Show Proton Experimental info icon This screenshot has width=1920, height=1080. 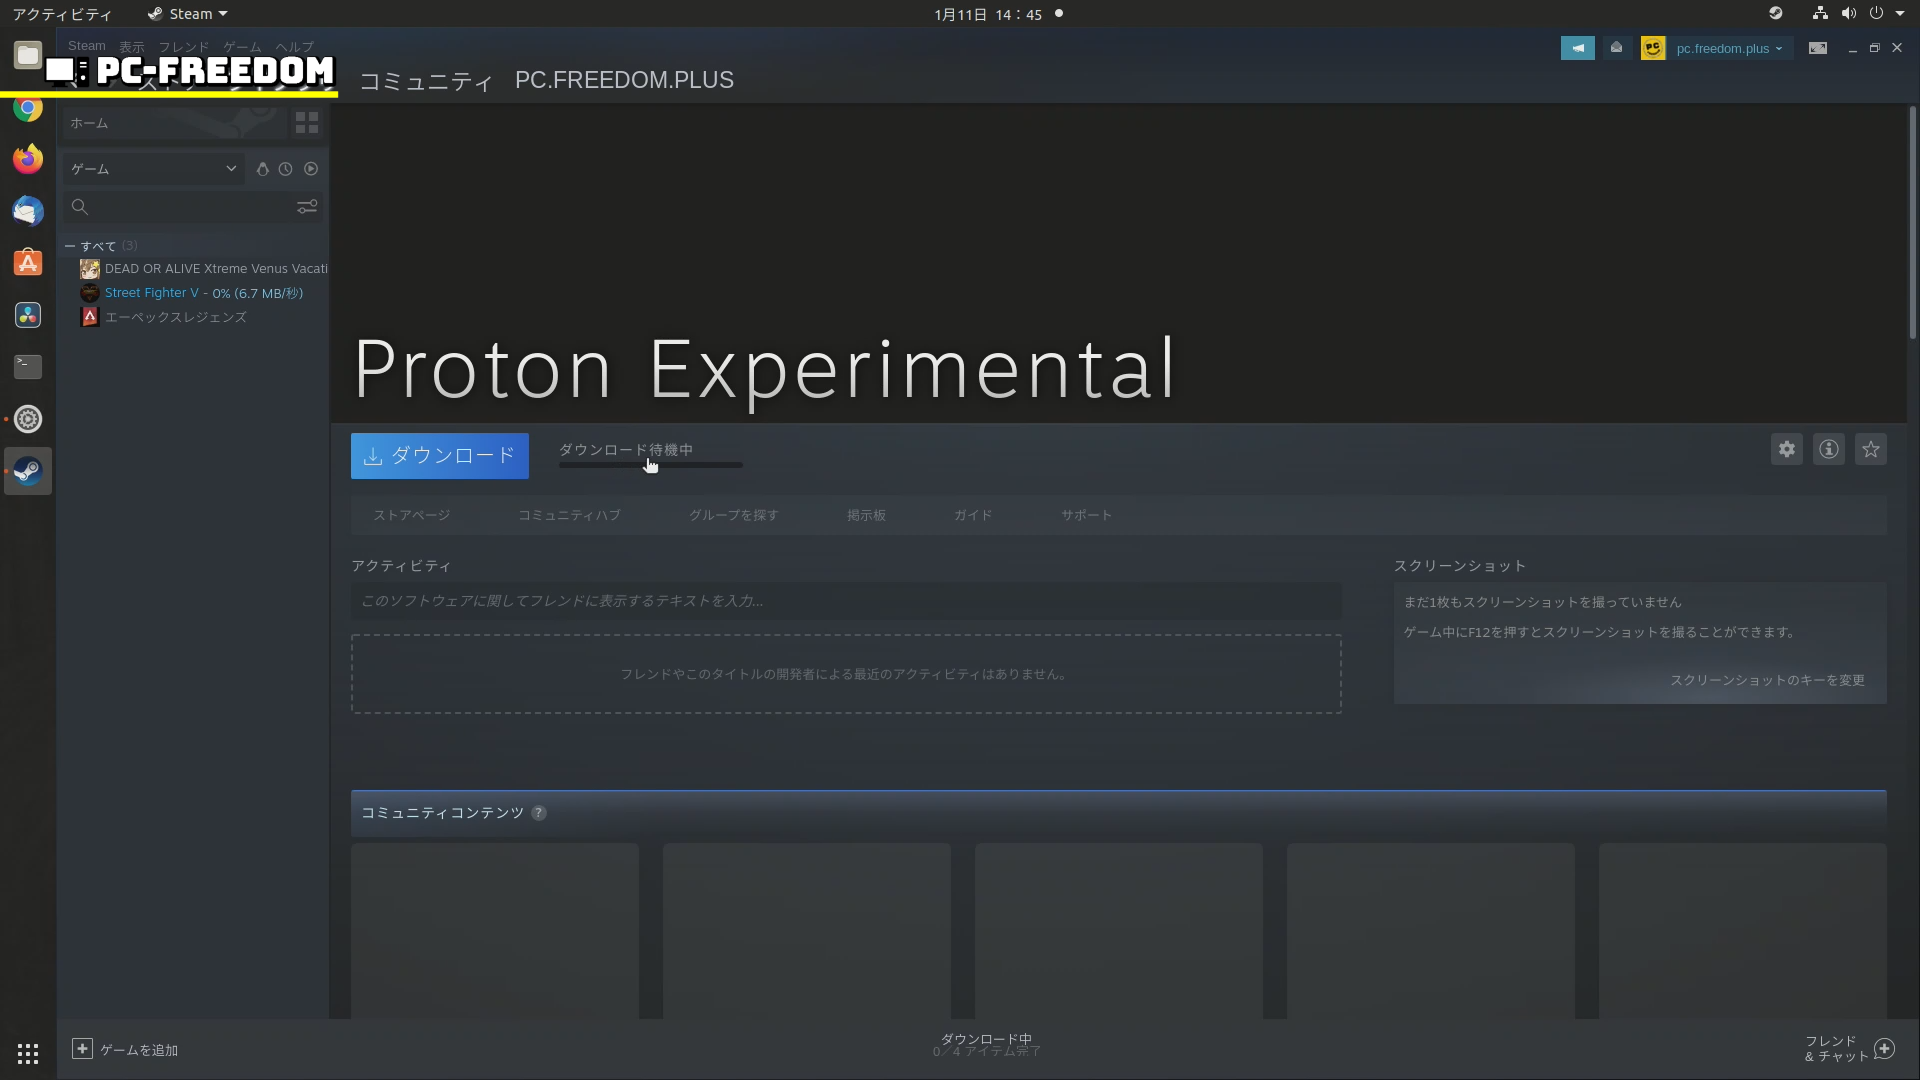[x=1828, y=450]
